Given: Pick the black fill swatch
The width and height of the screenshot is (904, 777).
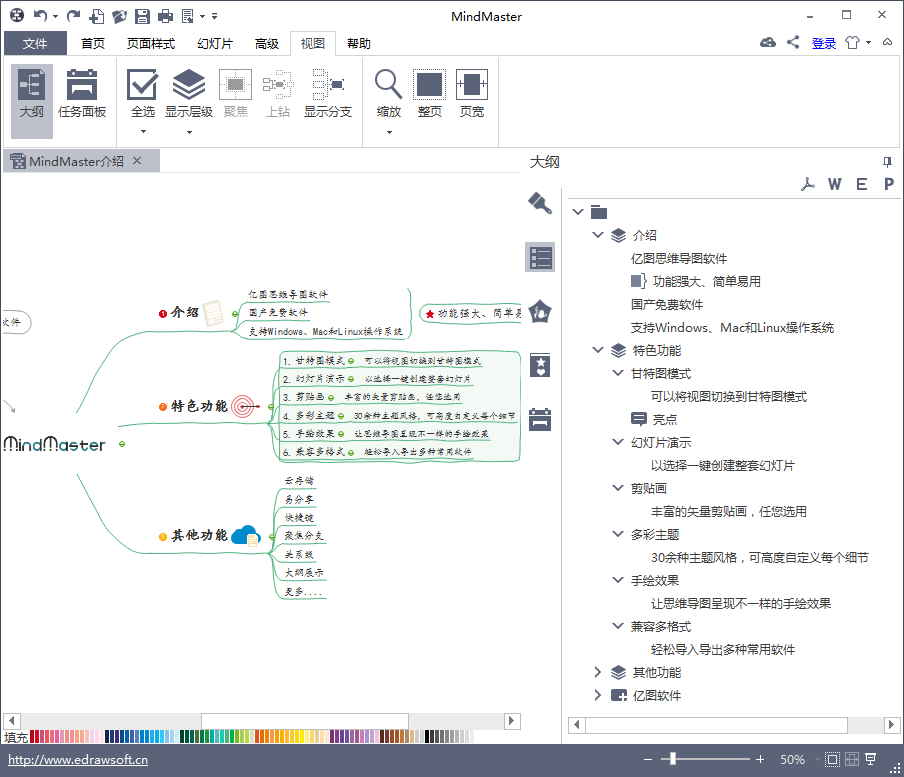Looking at the screenshot, I should click(x=427, y=736).
